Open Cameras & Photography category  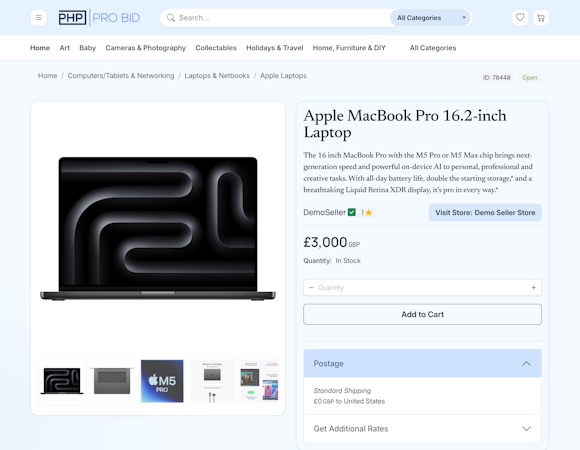[146, 48]
